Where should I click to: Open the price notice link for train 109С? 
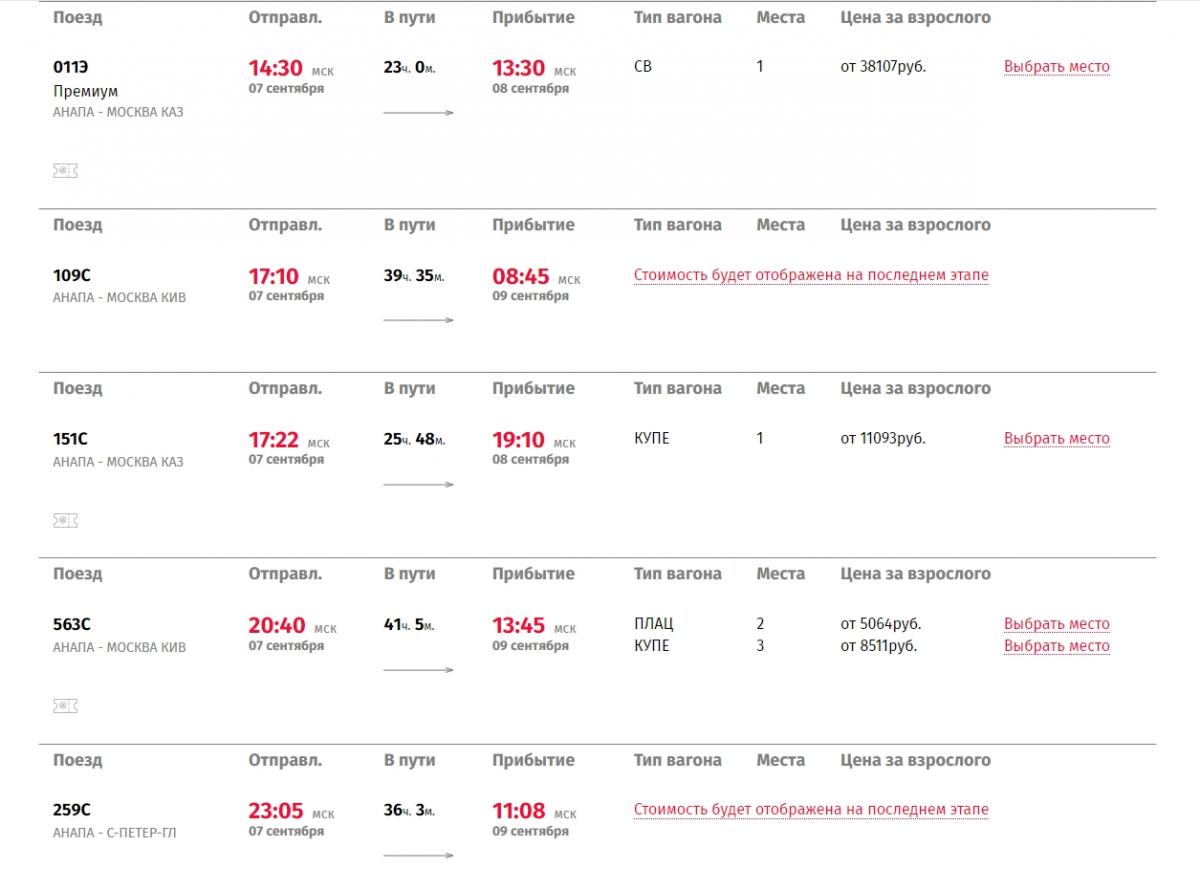811,275
